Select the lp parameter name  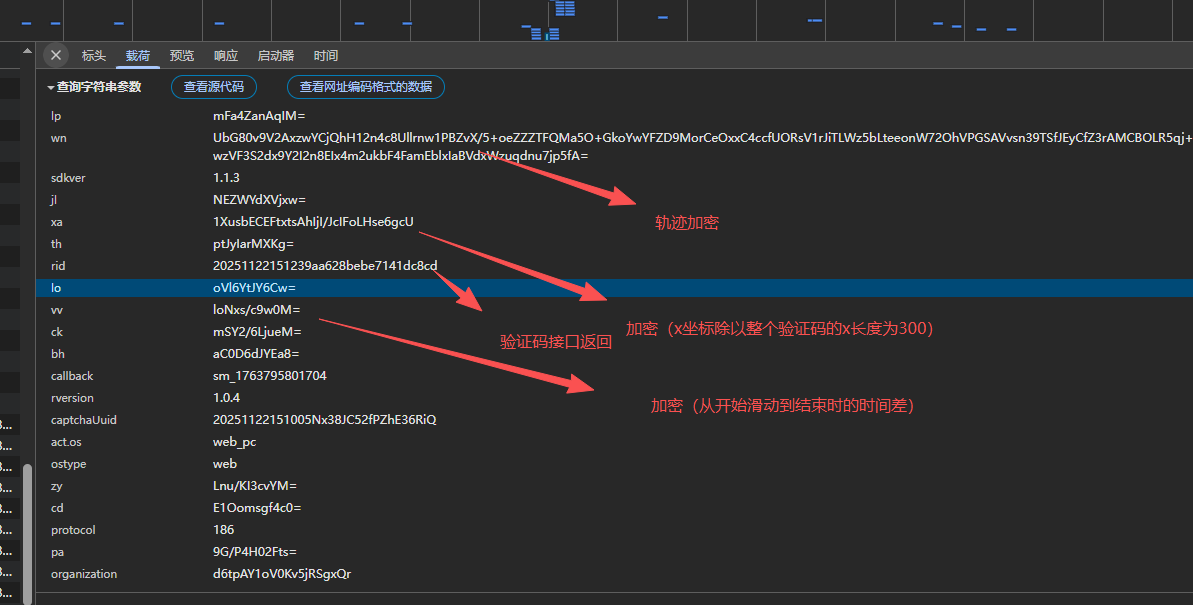(56, 116)
